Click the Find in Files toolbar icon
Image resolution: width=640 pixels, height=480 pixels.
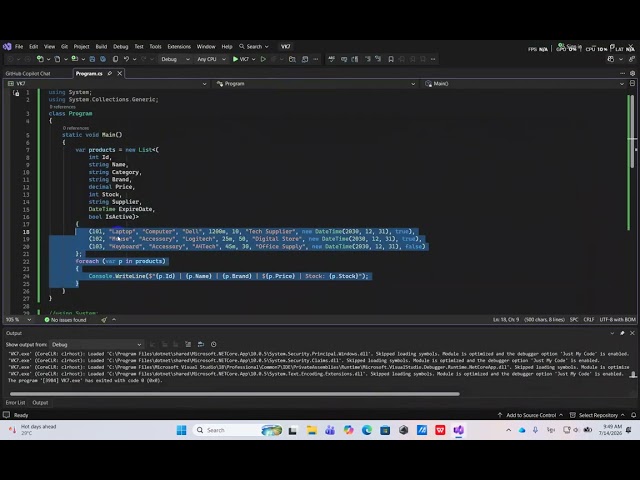[x=292, y=59]
